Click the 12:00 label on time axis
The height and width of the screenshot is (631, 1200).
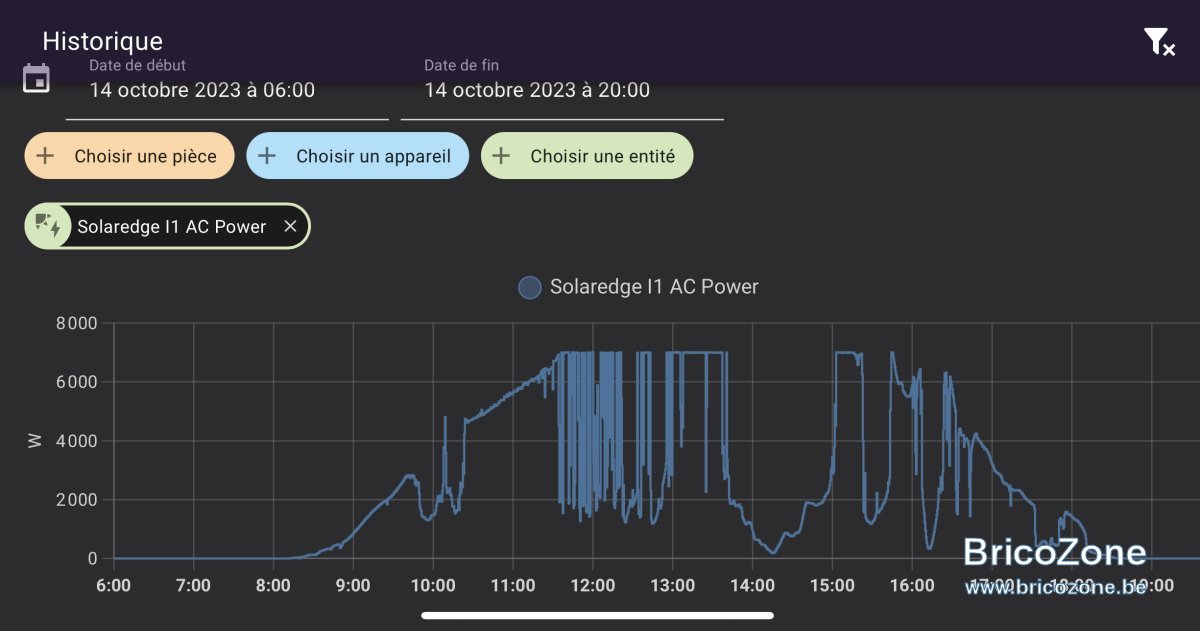coord(592,585)
